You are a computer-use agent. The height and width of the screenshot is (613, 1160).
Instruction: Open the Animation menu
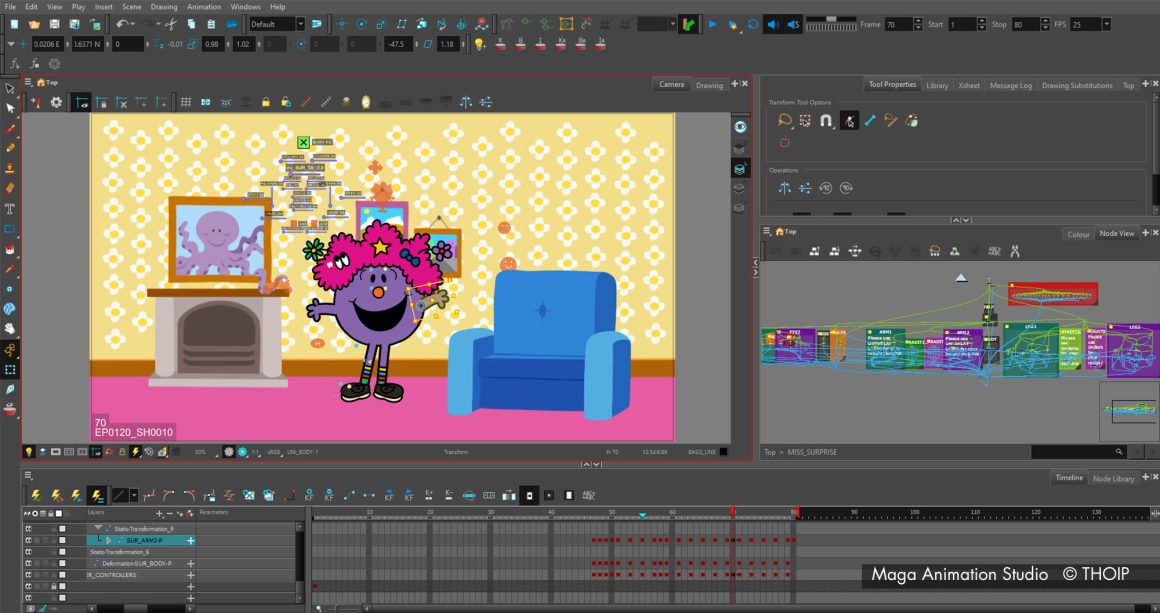204,7
